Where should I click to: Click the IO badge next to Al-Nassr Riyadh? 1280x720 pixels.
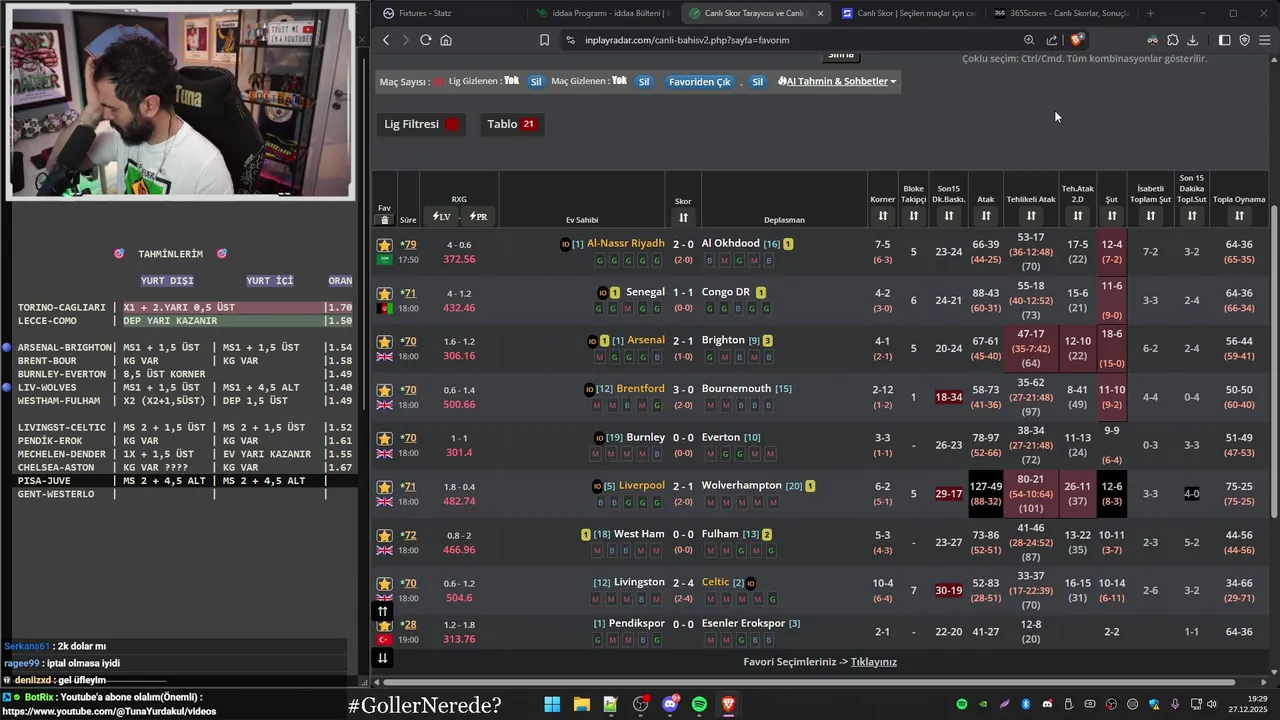[x=565, y=244]
